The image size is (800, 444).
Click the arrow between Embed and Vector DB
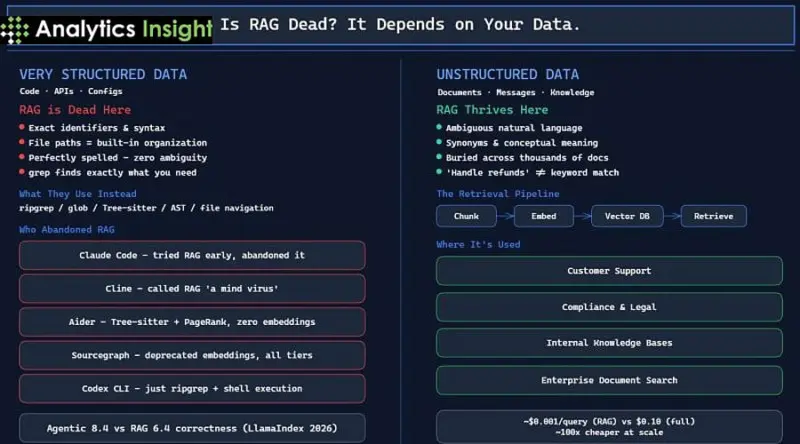tap(584, 216)
